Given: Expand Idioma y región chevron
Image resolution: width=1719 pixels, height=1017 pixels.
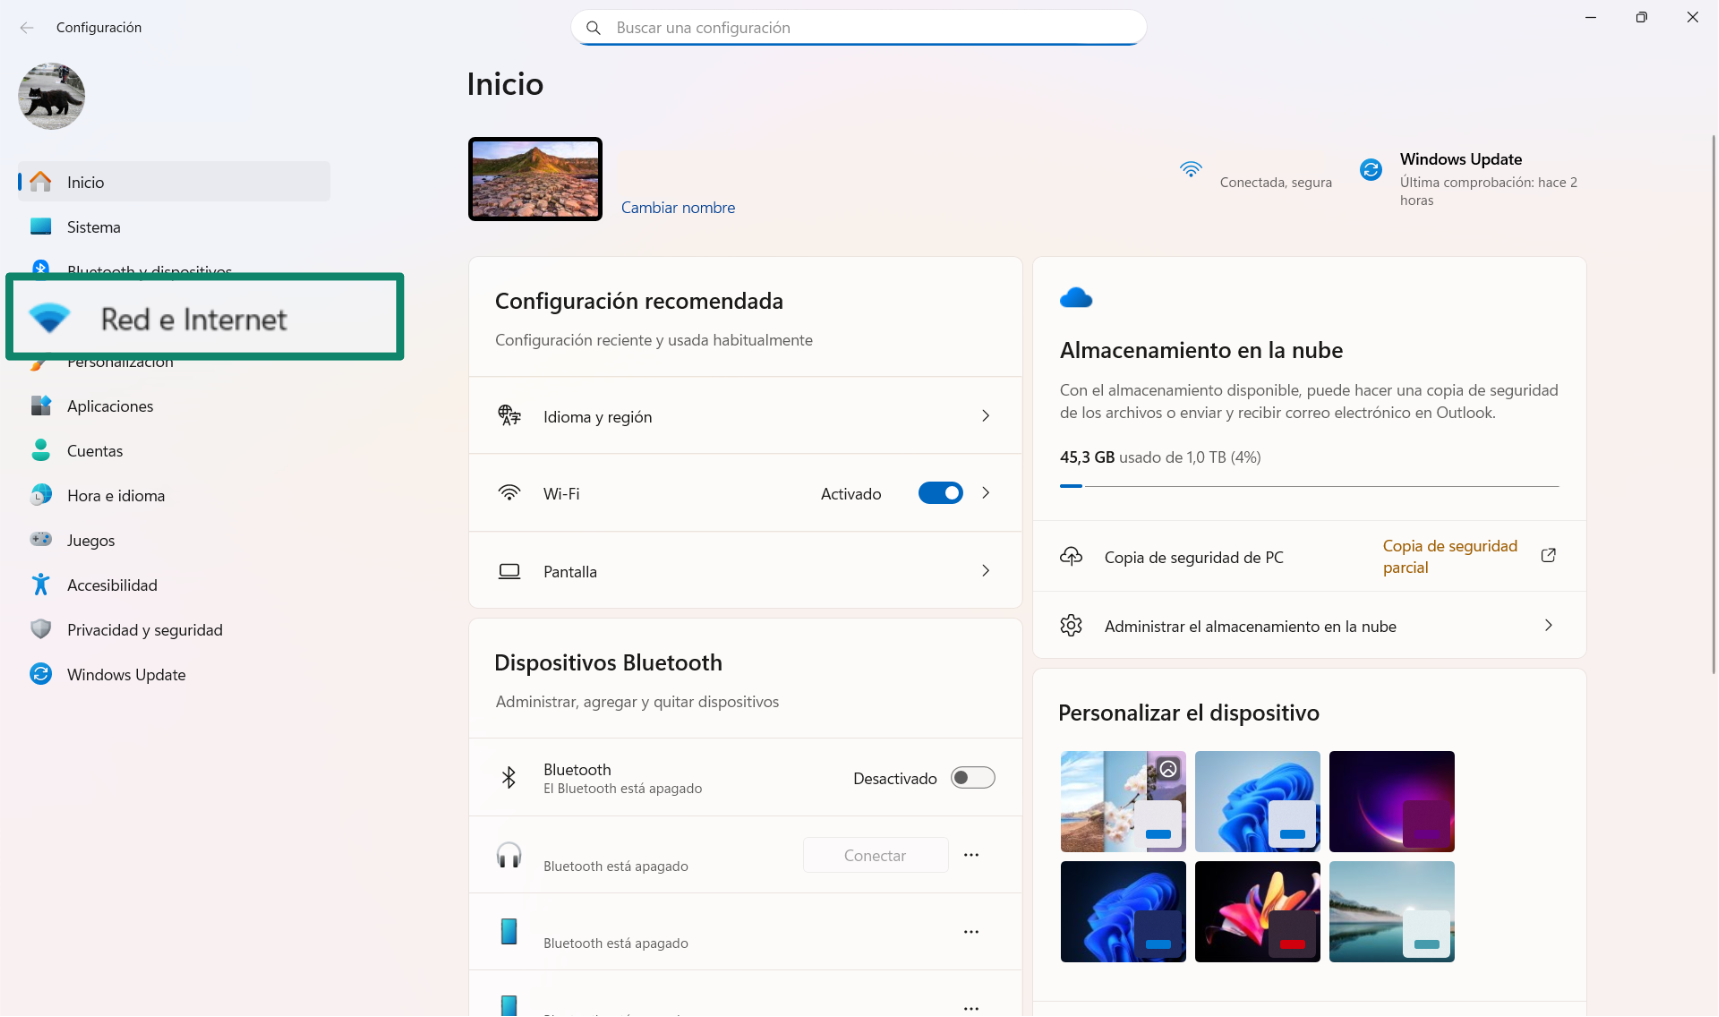Looking at the screenshot, I should pos(985,416).
